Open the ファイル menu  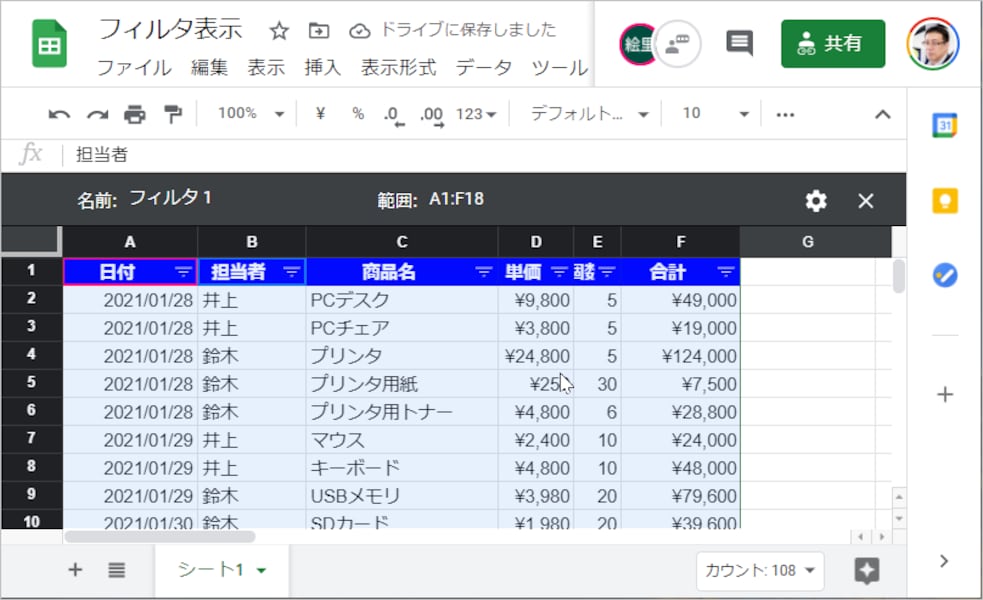point(134,67)
